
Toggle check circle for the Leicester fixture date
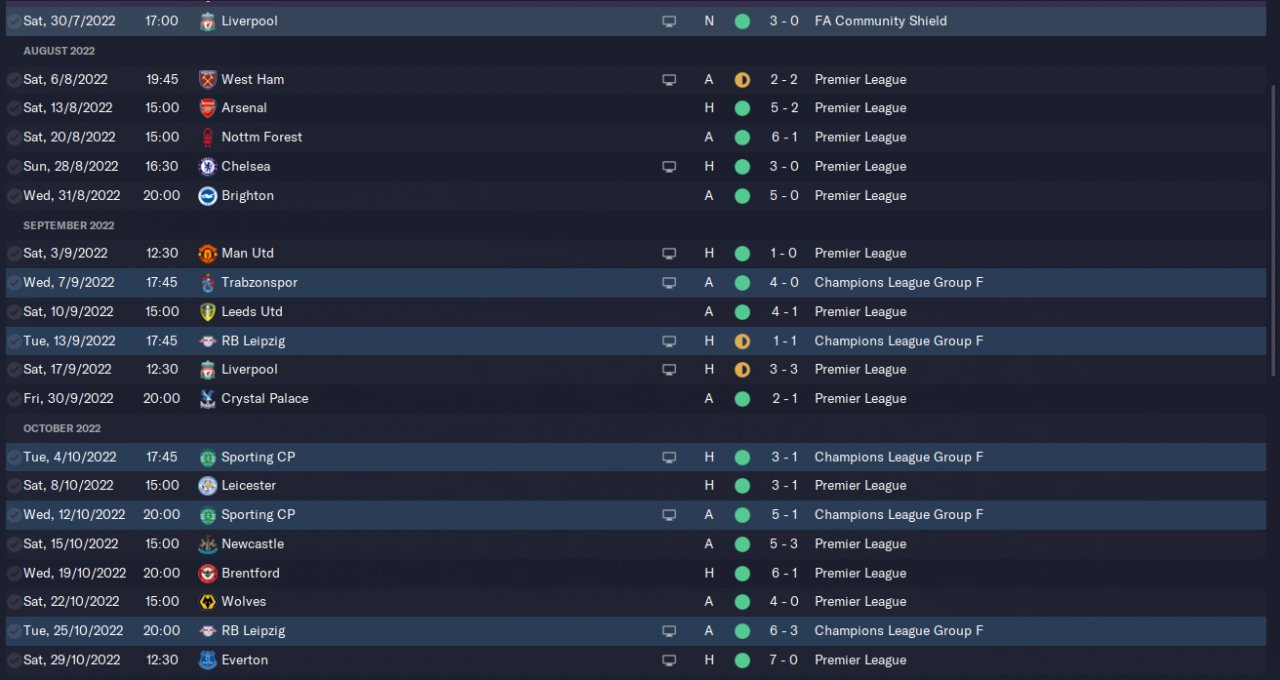coord(14,486)
